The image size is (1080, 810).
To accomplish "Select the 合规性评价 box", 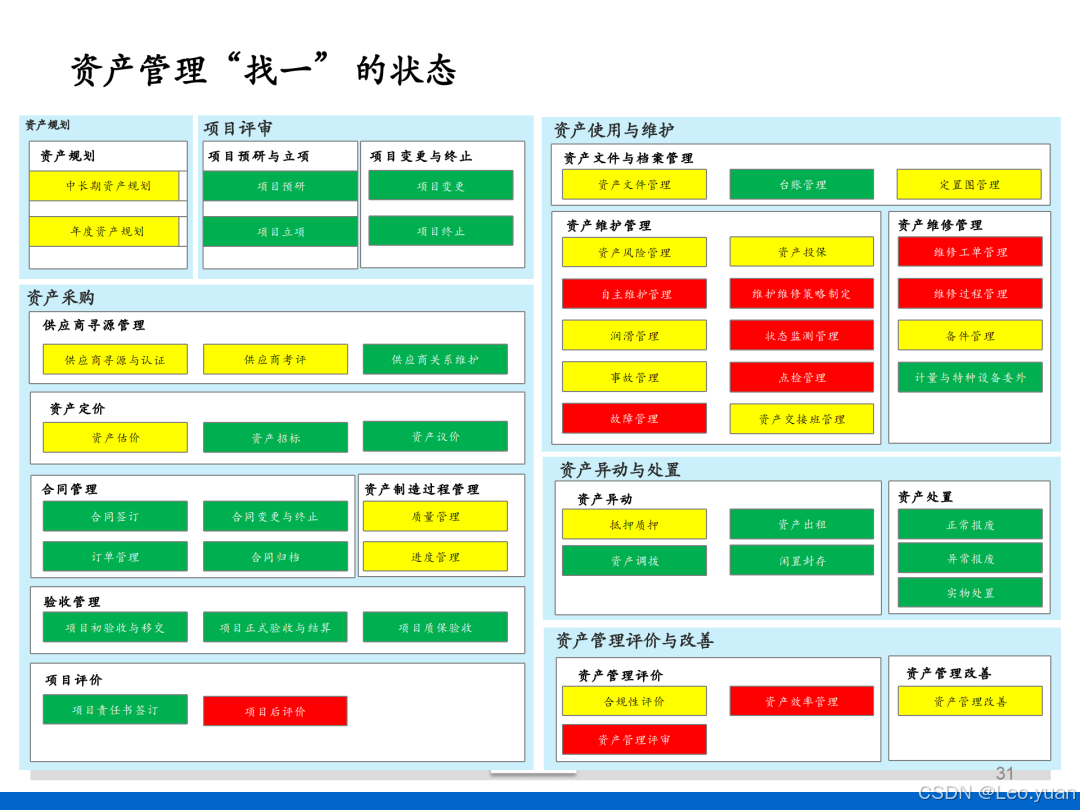I will (x=634, y=701).
